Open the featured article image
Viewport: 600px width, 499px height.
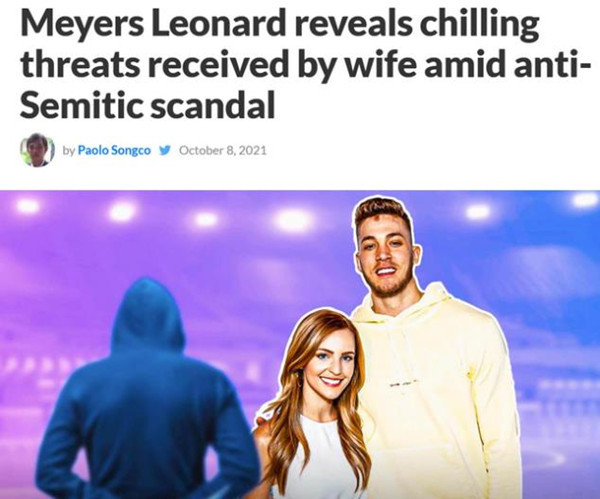pos(300,344)
